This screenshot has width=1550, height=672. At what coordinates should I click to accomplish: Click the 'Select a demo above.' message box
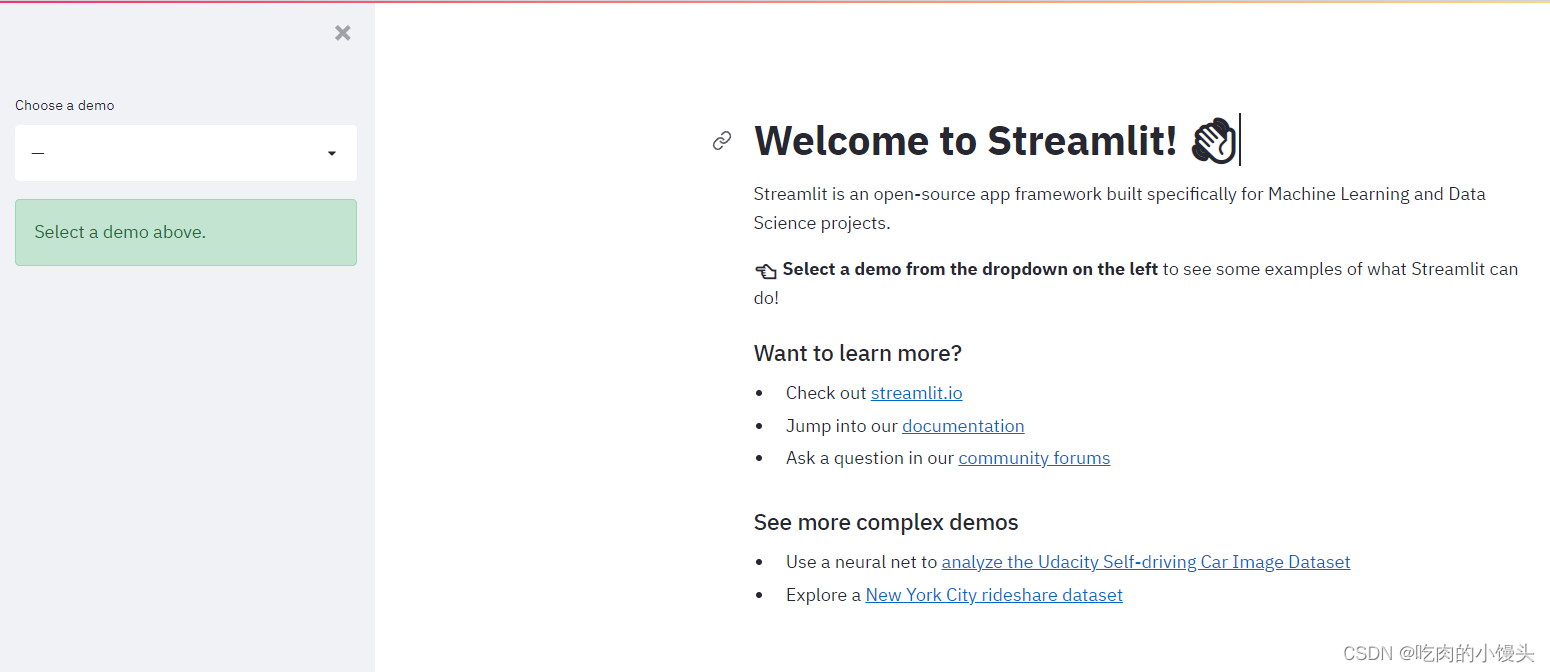tap(186, 232)
